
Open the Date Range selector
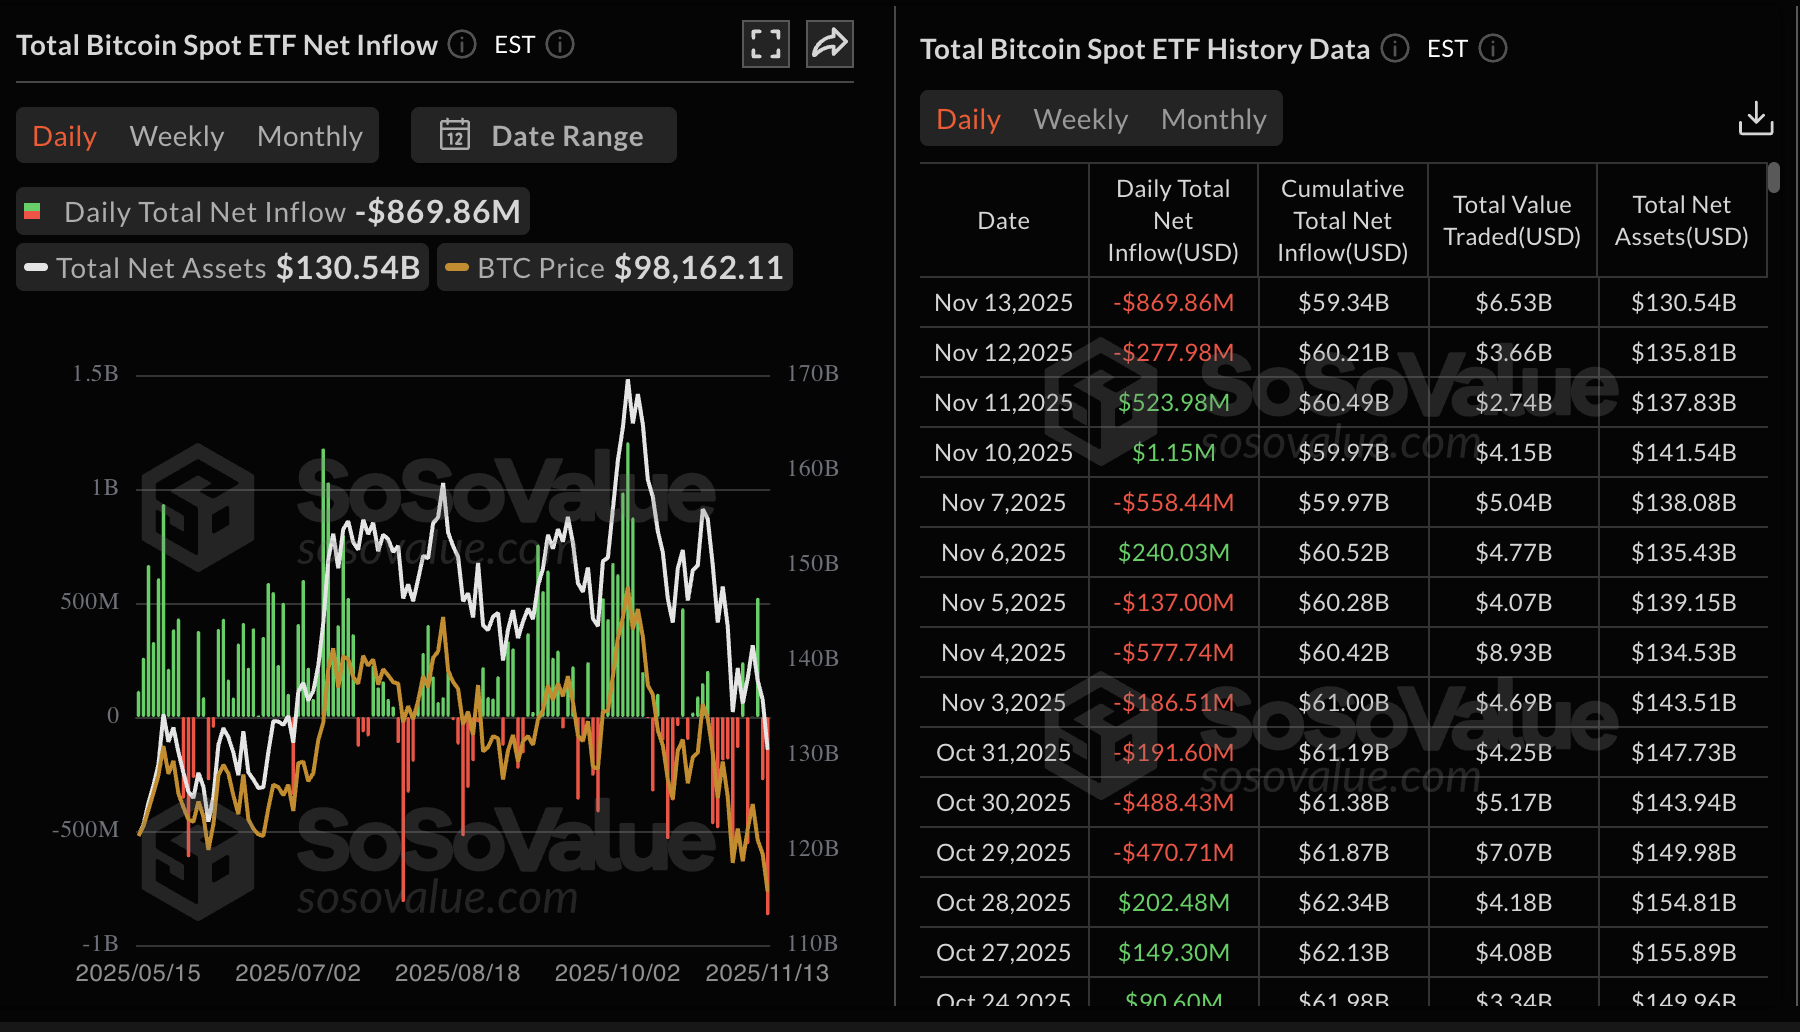coord(543,134)
